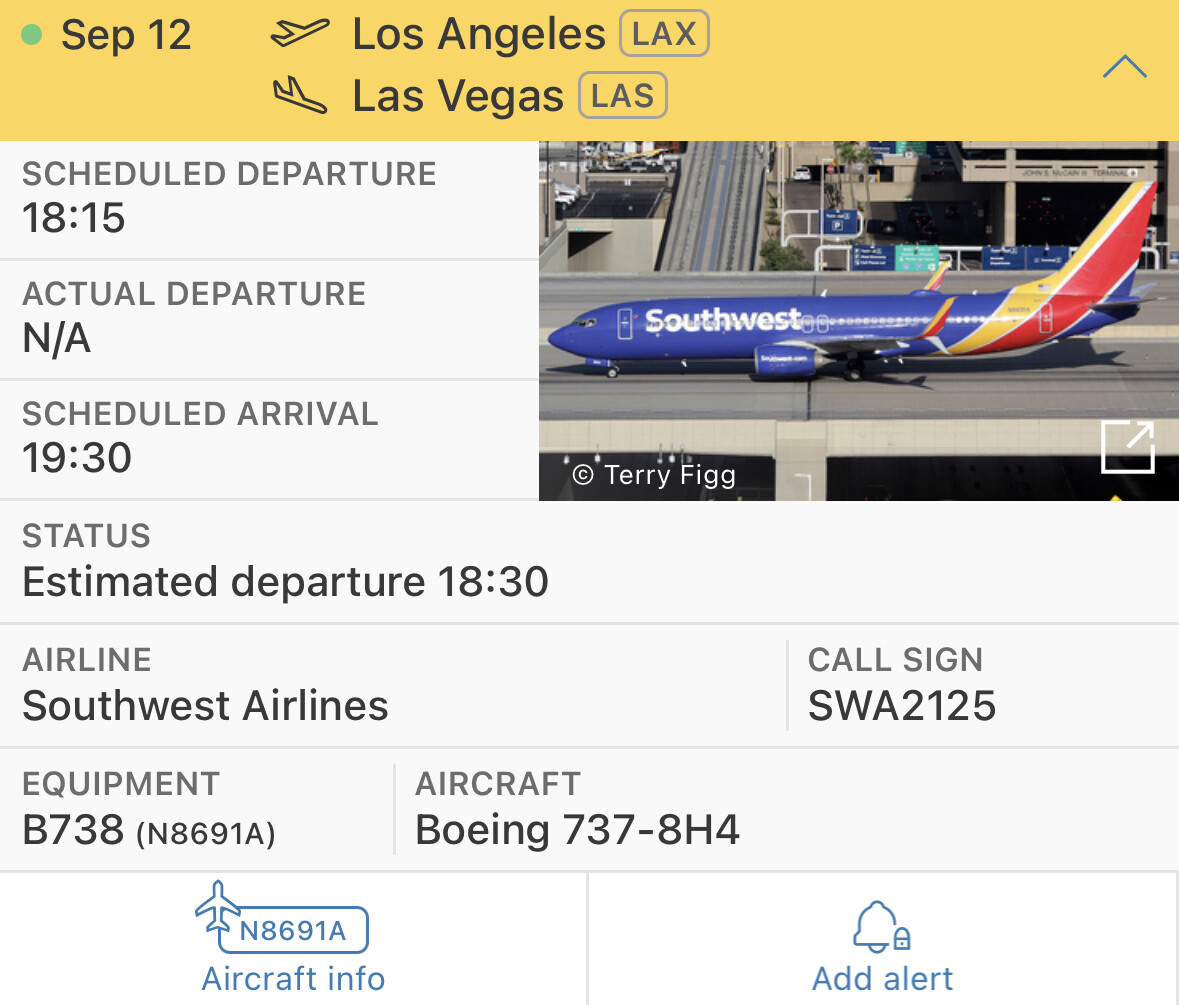1179x1005 pixels.
Task: Tap the Southwest Airlines airline name
Action: coord(205,706)
